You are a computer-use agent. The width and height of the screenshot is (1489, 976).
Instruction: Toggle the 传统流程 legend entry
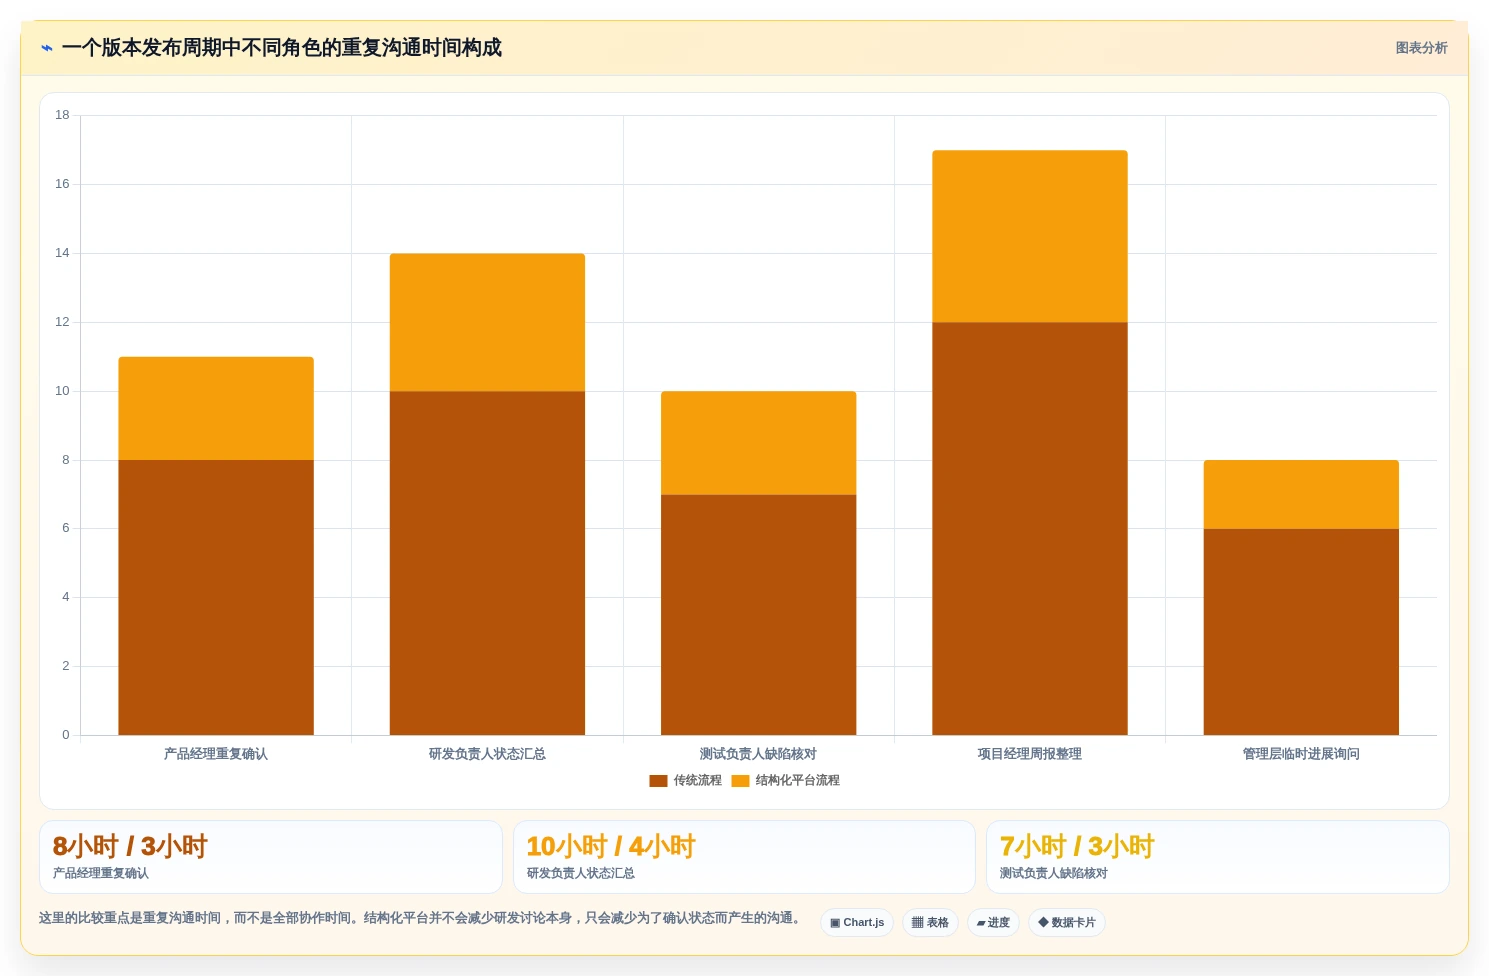tap(685, 780)
